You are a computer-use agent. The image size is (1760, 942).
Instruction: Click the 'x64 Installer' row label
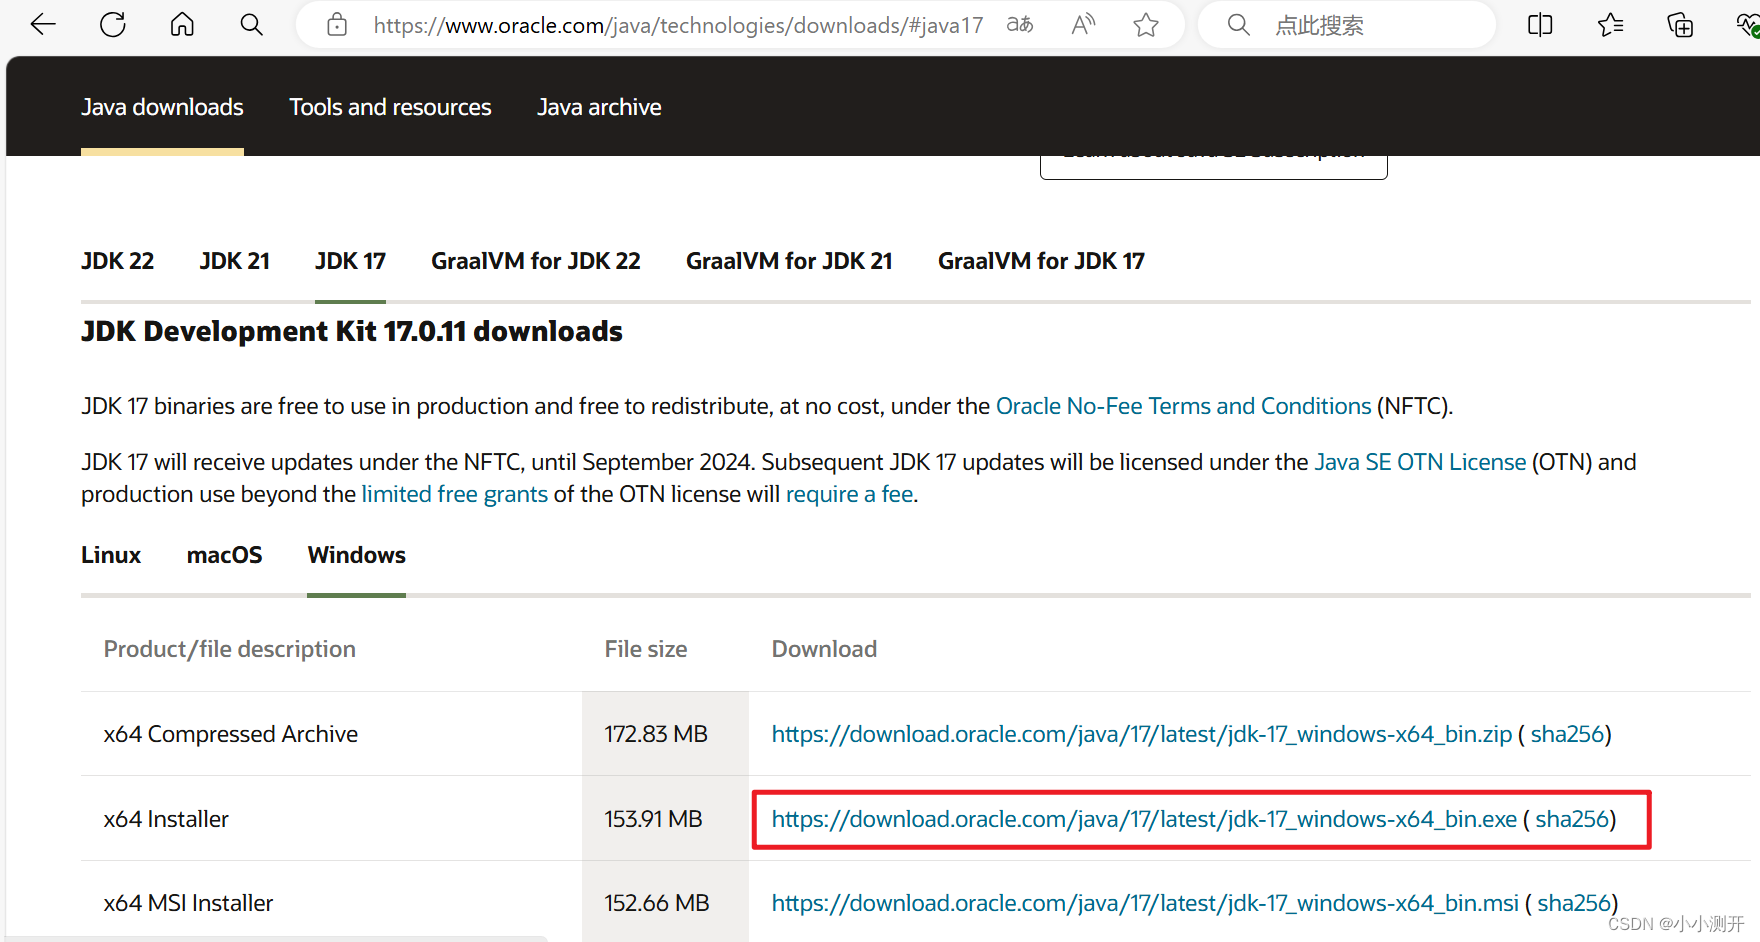coord(166,819)
